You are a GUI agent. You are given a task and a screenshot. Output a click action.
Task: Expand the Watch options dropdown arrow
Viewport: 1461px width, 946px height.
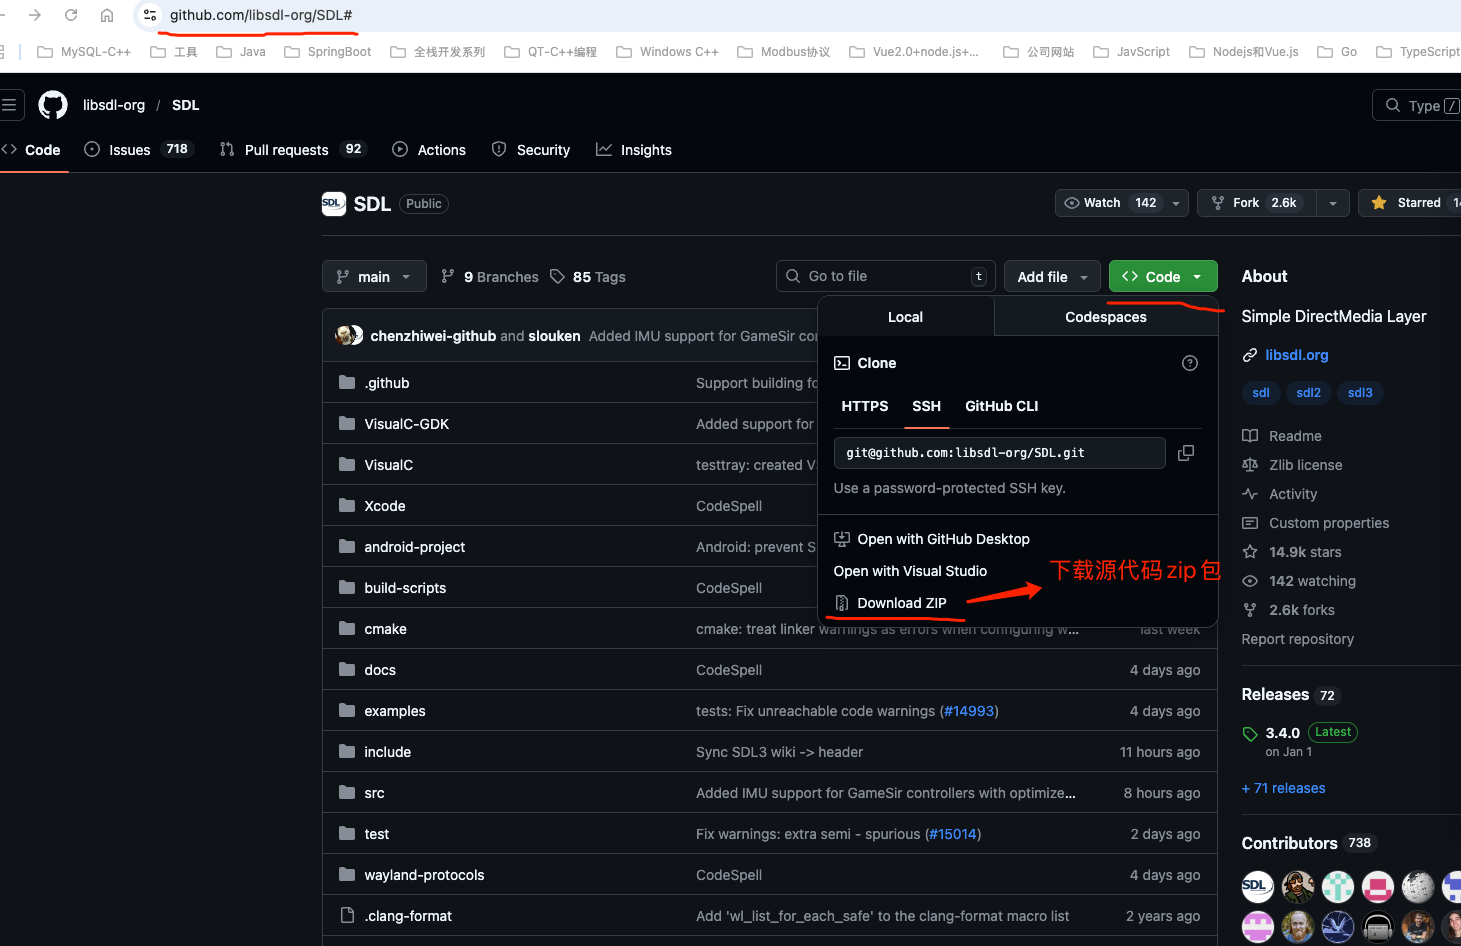click(1176, 203)
